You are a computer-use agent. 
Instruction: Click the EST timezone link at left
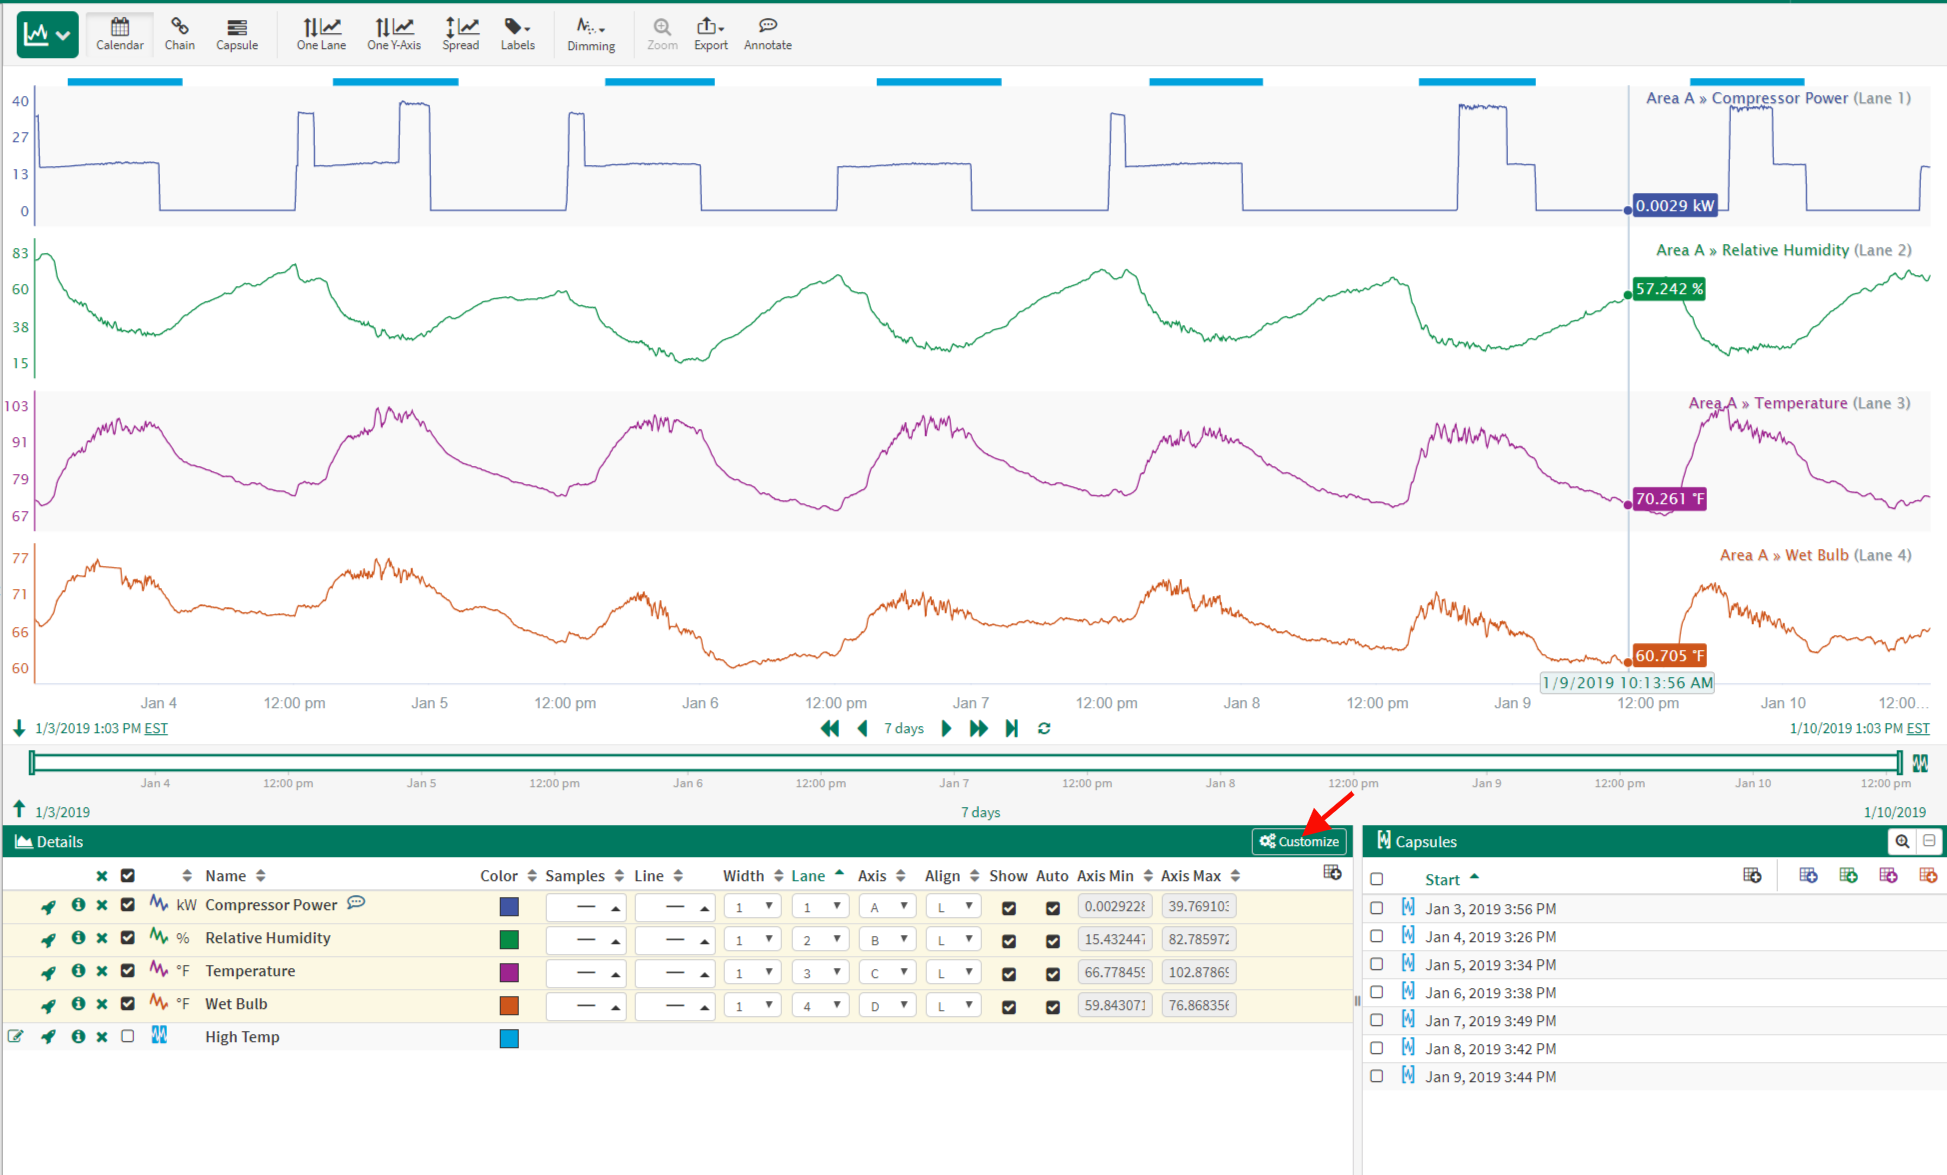click(156, 728)
